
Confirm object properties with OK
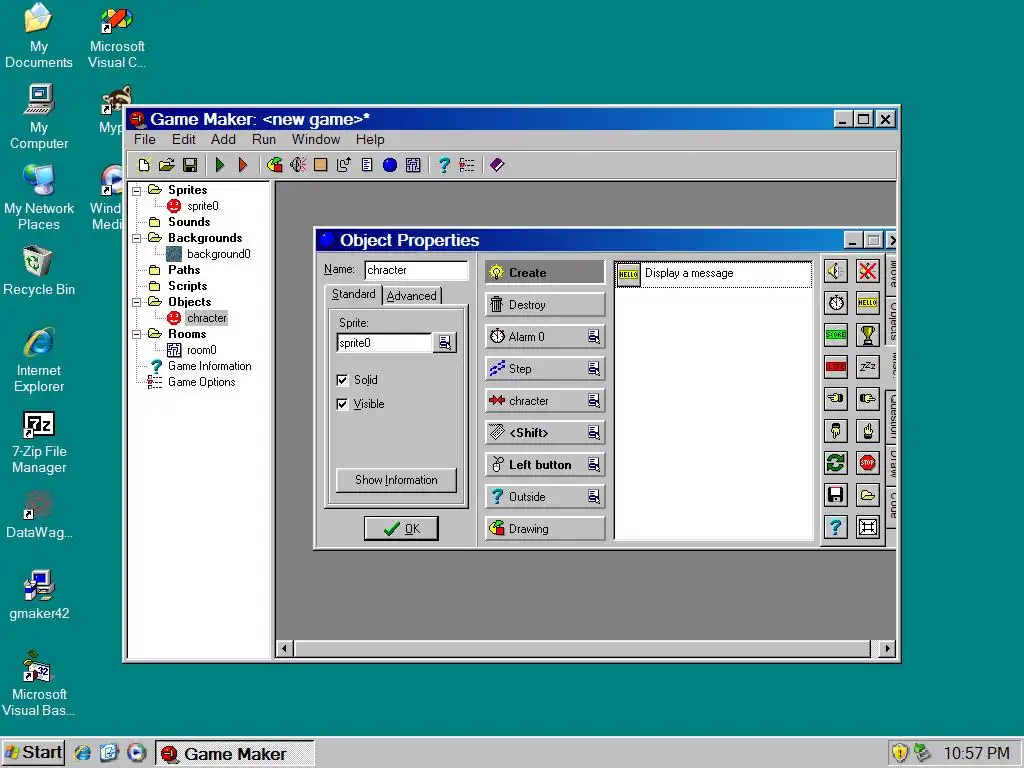pyautogui.click(x=401, y=528)
